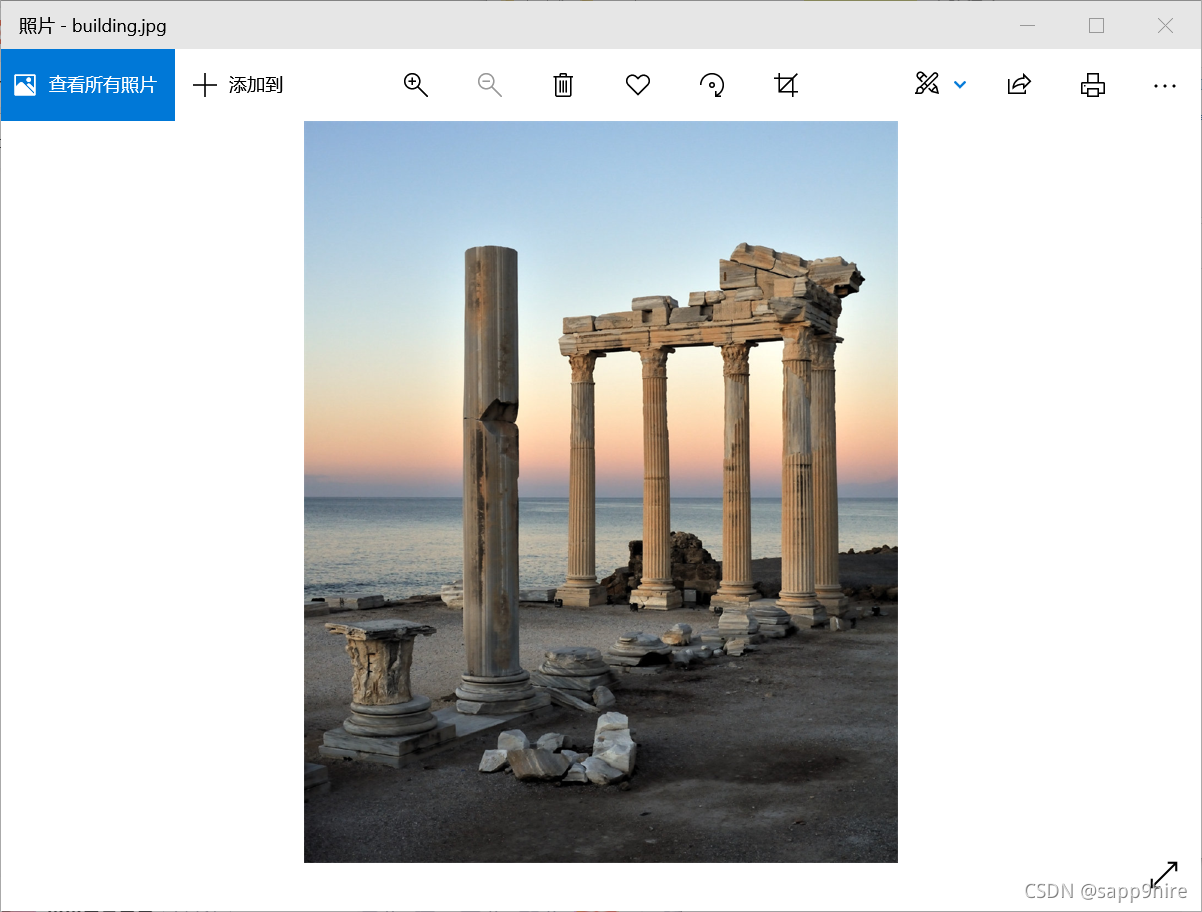Enter full screen with diagonal arrow icon
Viewport: 1202px width, 912px height.
click(x=1164, y=875)
